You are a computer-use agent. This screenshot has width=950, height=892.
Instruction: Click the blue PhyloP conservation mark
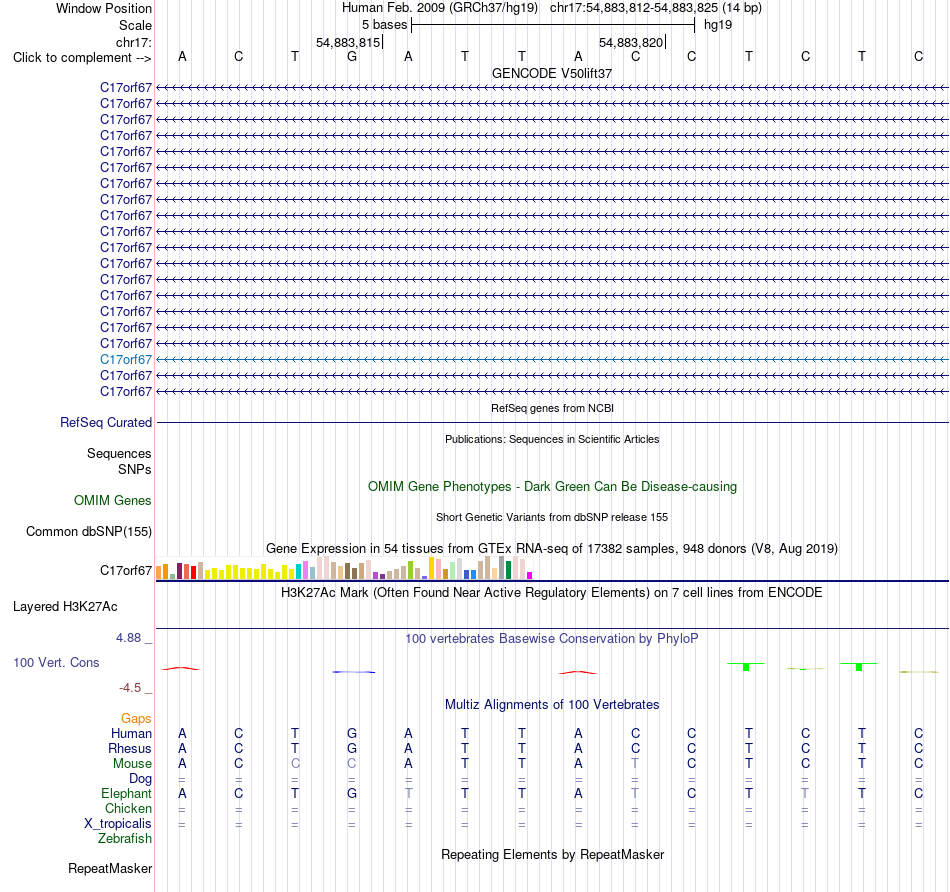(x=354, y=672)
